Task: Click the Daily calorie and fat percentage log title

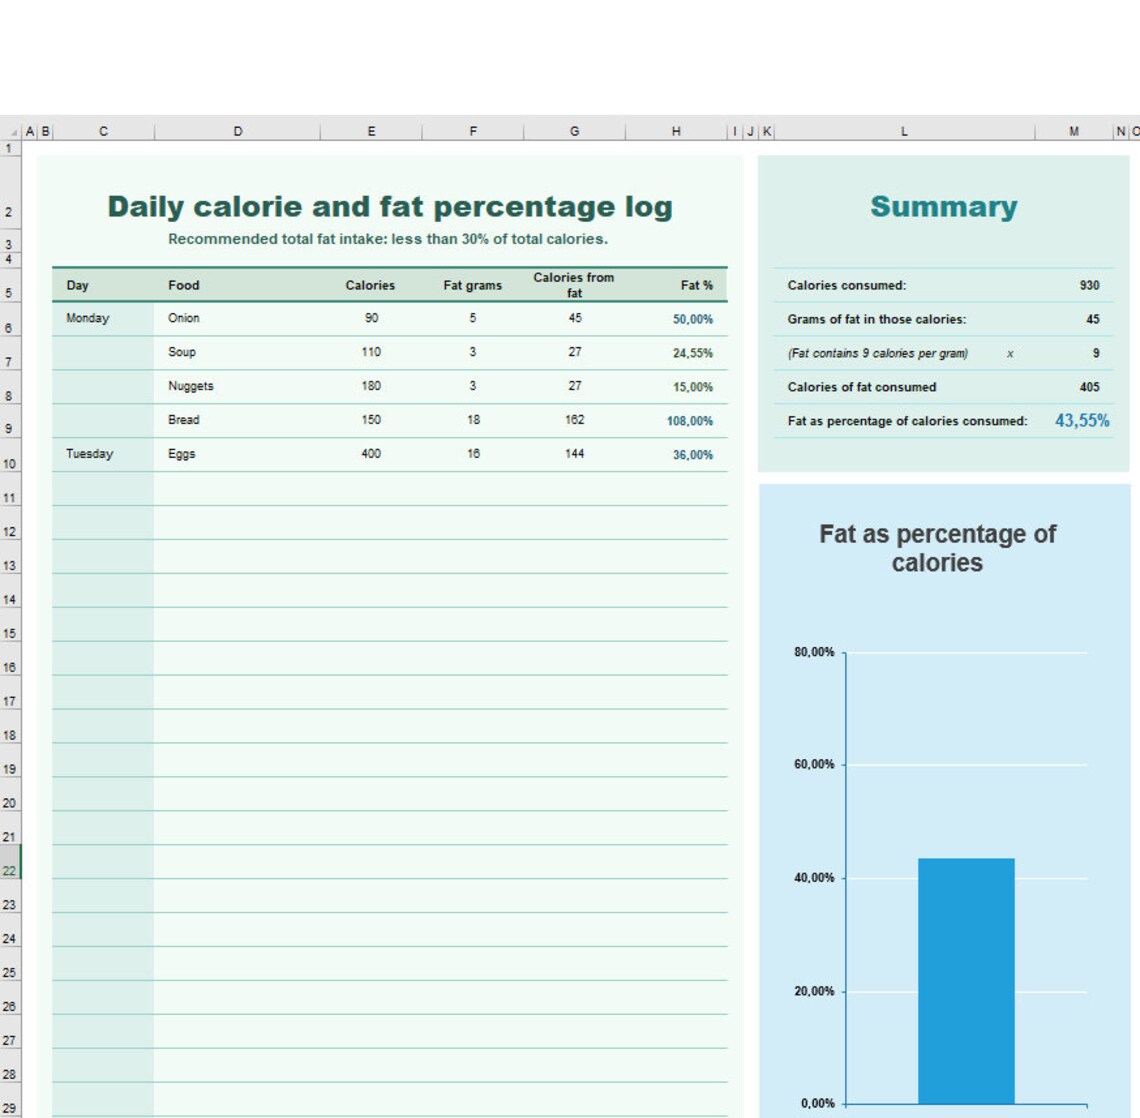Action: pos(391,206)
